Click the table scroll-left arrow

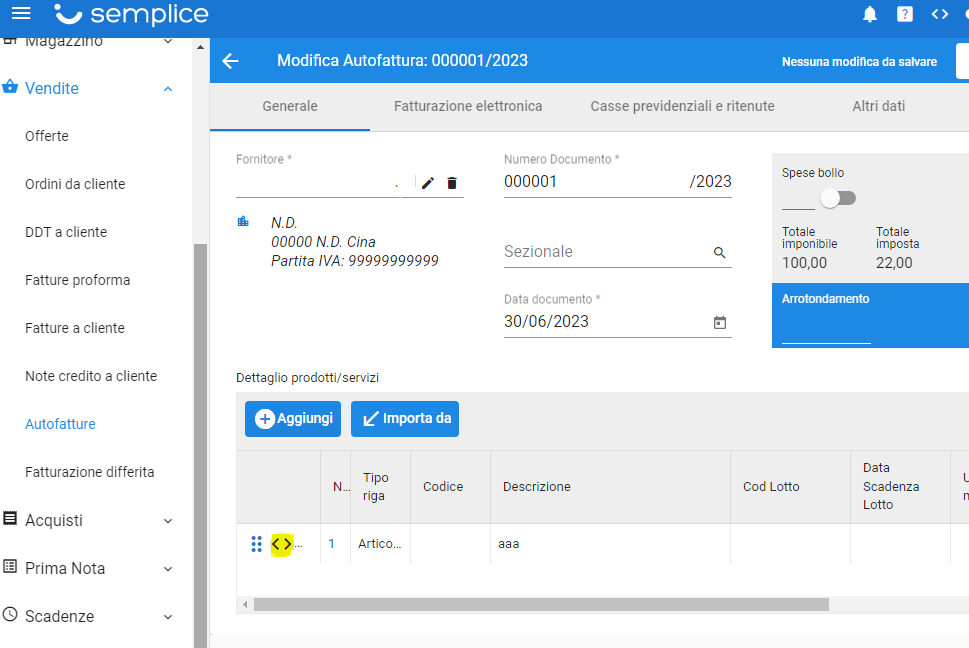245,604
